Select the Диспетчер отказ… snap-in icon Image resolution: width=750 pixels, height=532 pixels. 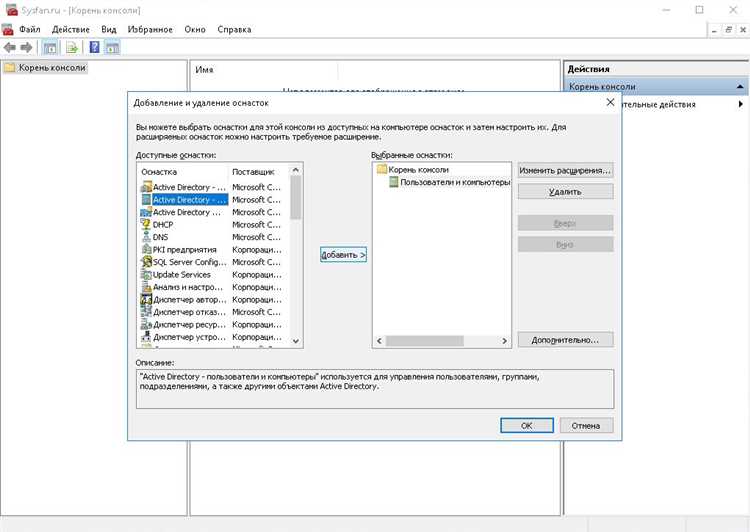[146, 312]
